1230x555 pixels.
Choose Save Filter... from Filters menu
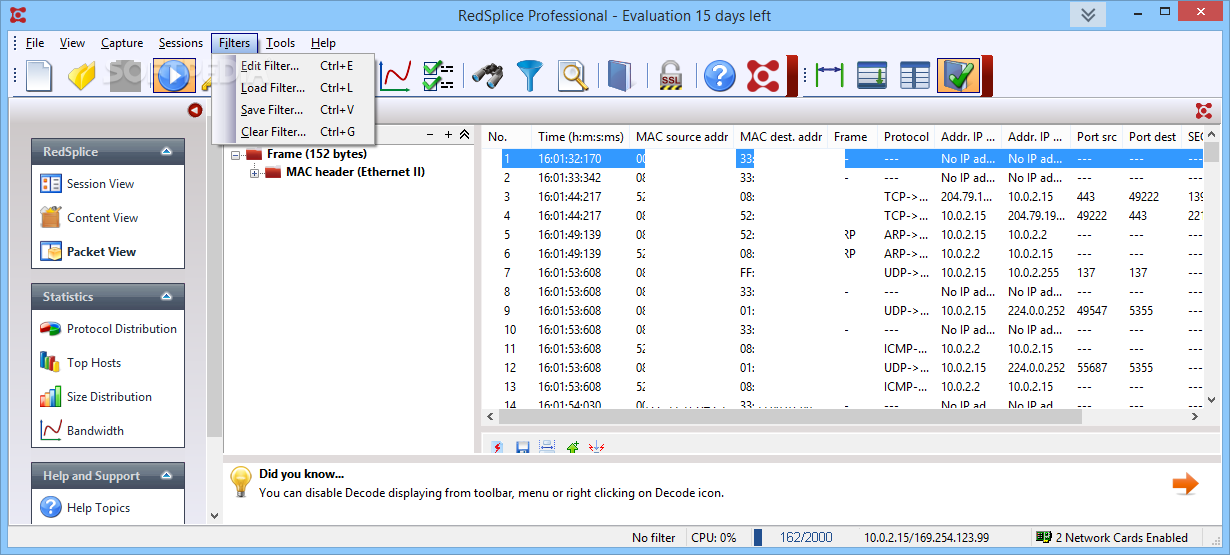pyautogui.click(x=294, y=110)
